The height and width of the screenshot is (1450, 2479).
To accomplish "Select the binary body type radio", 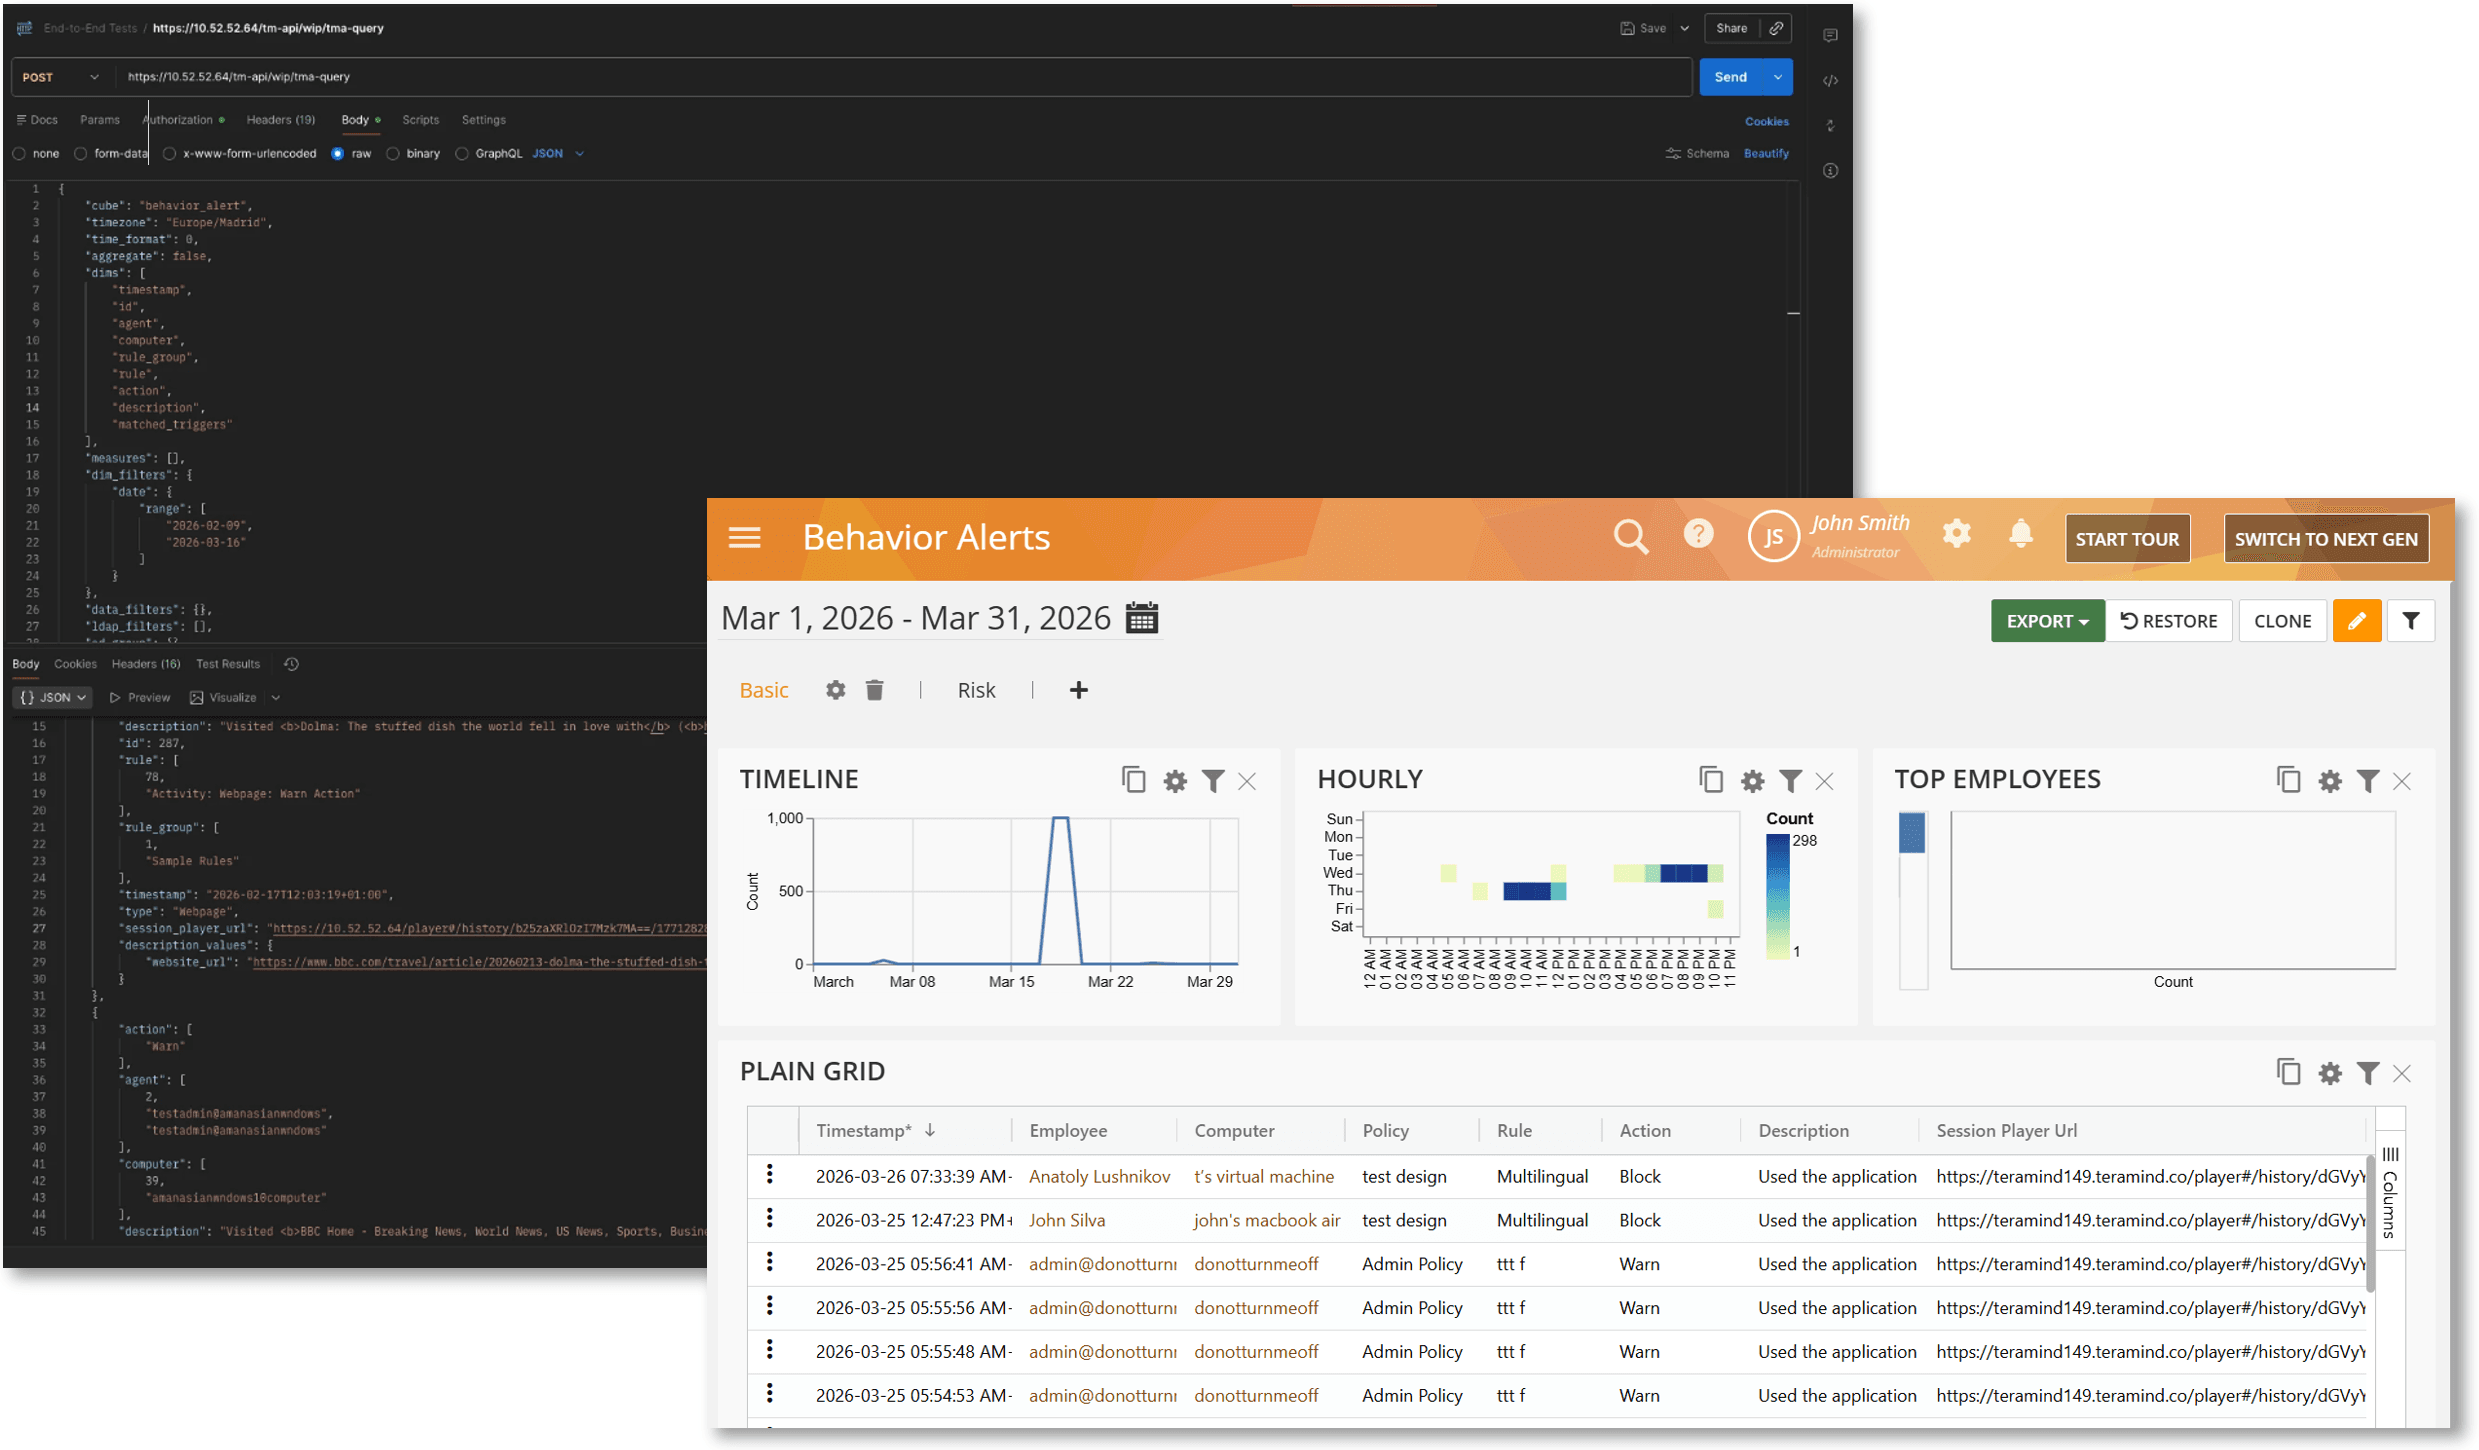I will click(393, 154).
